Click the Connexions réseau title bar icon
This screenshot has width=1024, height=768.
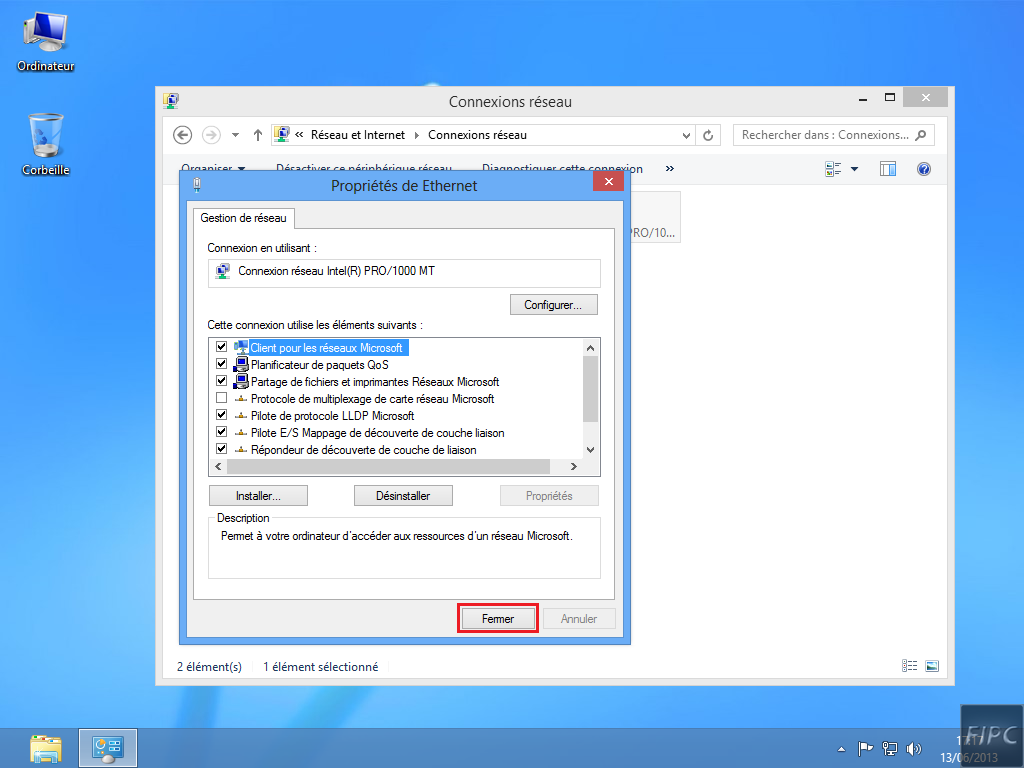click(171, 101)
